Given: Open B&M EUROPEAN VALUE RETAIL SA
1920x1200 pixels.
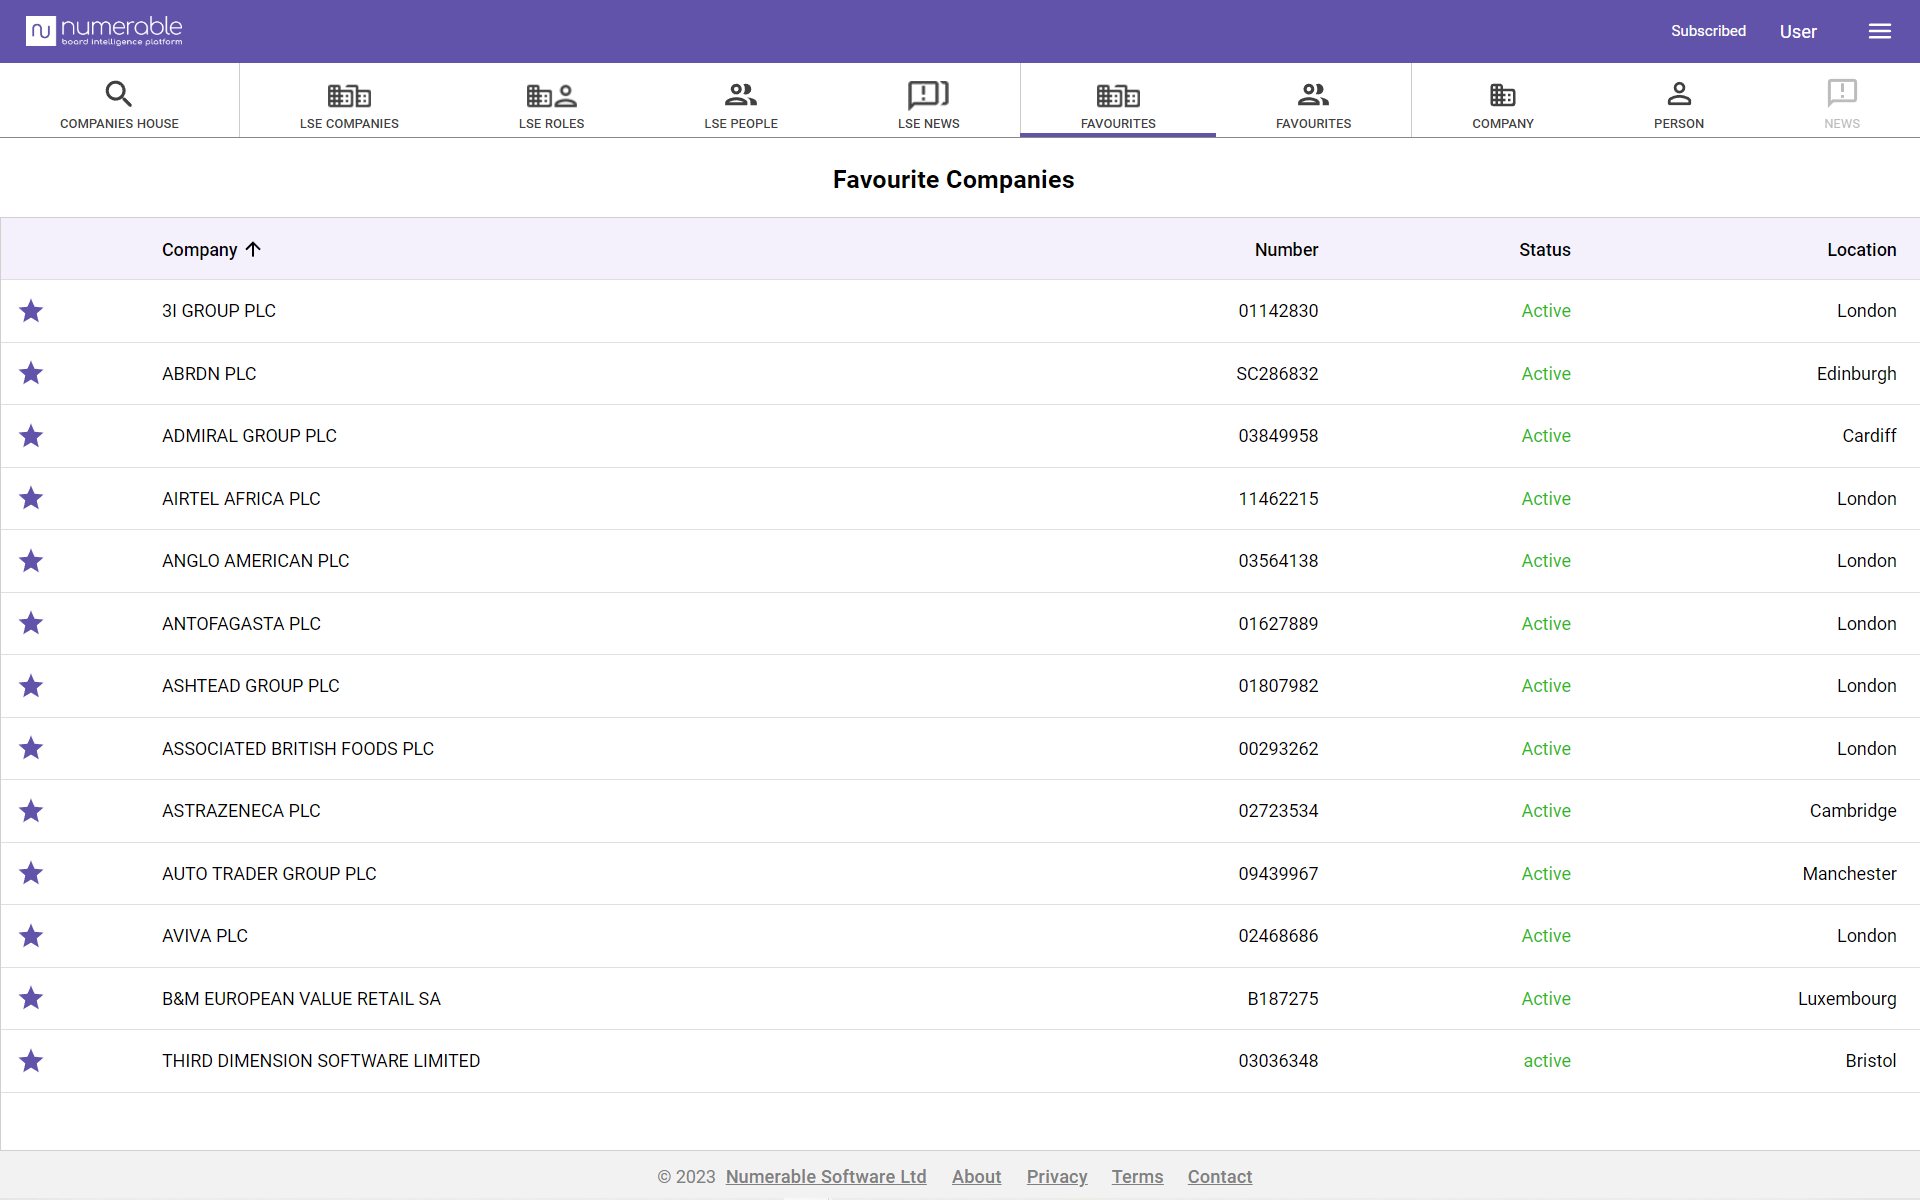Looking at the screenshot, I should [x=301, y=999].
